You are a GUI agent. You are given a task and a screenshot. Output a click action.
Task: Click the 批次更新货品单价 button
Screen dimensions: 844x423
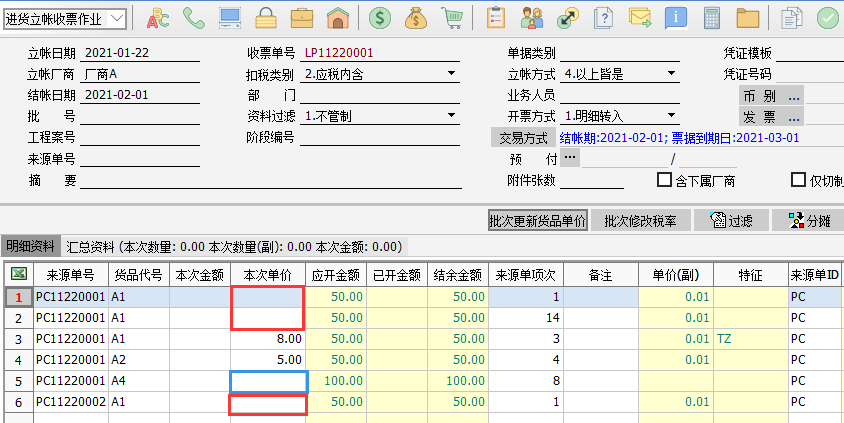537,221
